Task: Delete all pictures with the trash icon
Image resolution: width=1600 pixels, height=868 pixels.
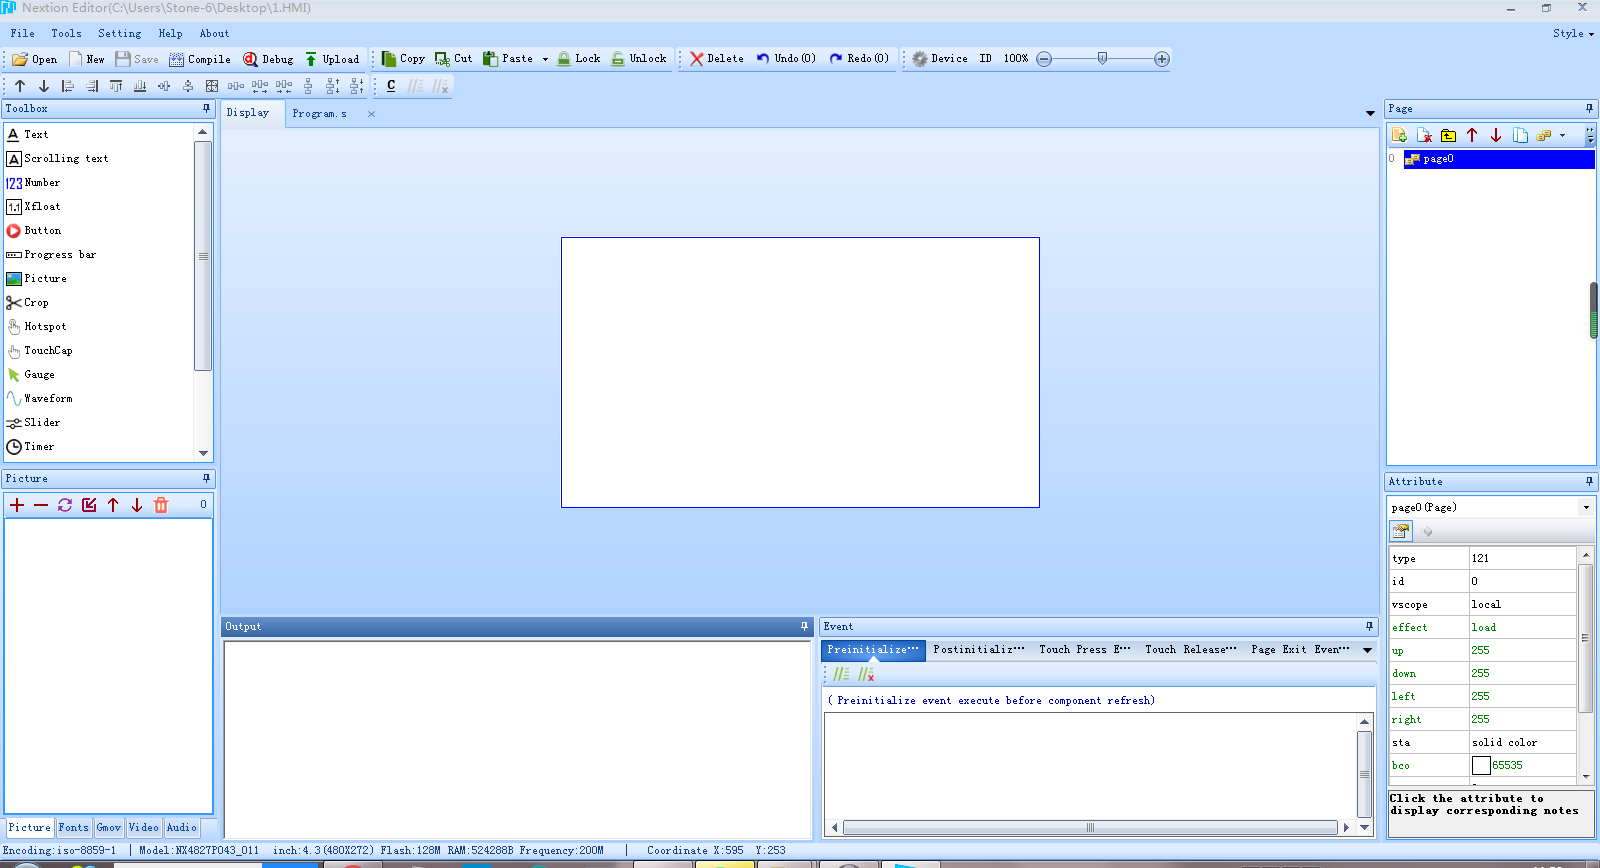Action: point(161,505)
